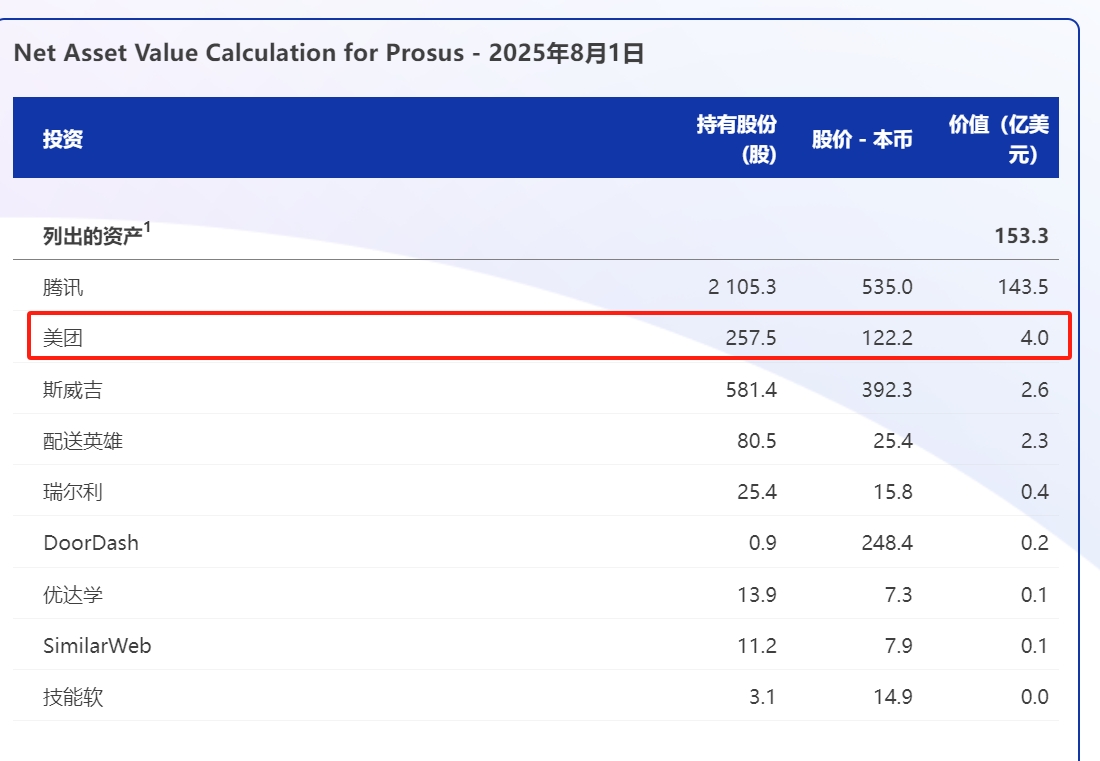Viewport: 1100px width, 761px height.
Task: Click 腾讯 shares held 2 105.3
Action: tap(742, 287)
